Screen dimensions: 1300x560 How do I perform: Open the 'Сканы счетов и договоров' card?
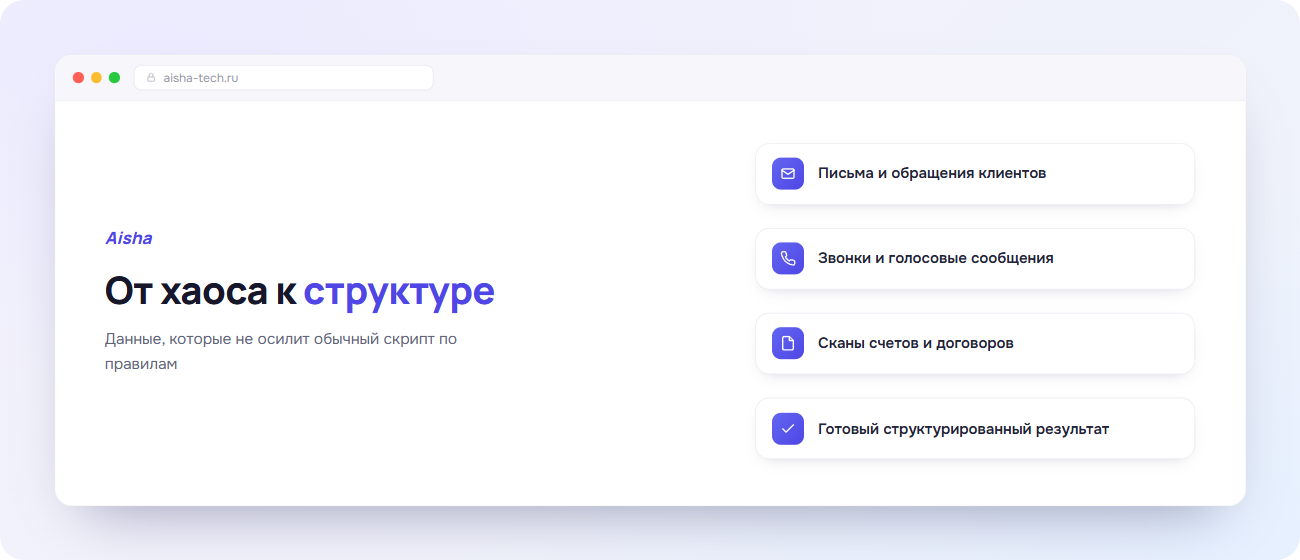click(975, 344)
